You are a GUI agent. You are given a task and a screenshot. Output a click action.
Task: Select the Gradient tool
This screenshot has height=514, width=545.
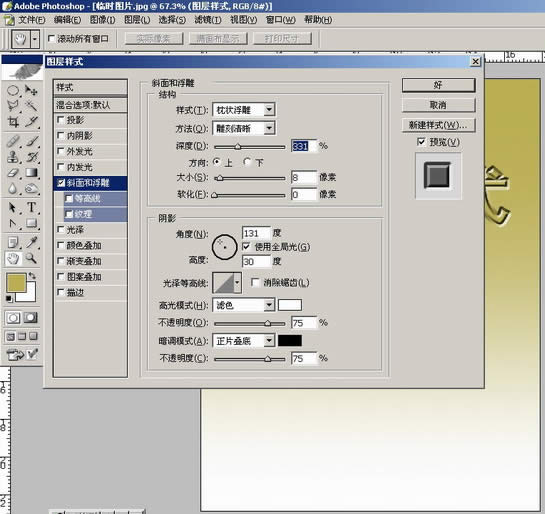pyautogui.click(x=31, y=173)
